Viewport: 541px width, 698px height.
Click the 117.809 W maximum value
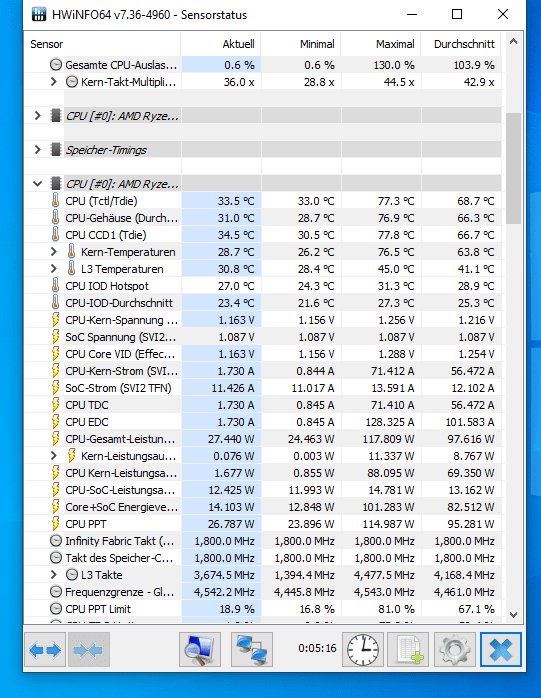pyautogui.click(x=388, y=439)
